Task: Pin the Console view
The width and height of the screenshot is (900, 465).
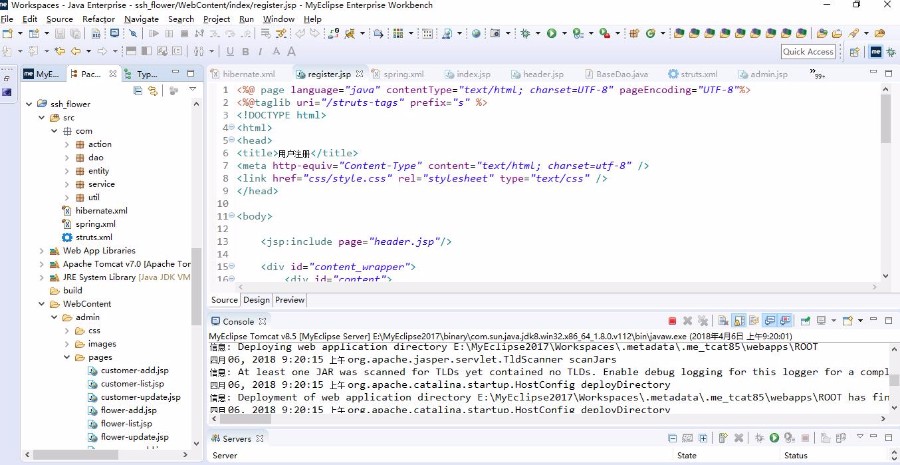Action: point(805,321)
